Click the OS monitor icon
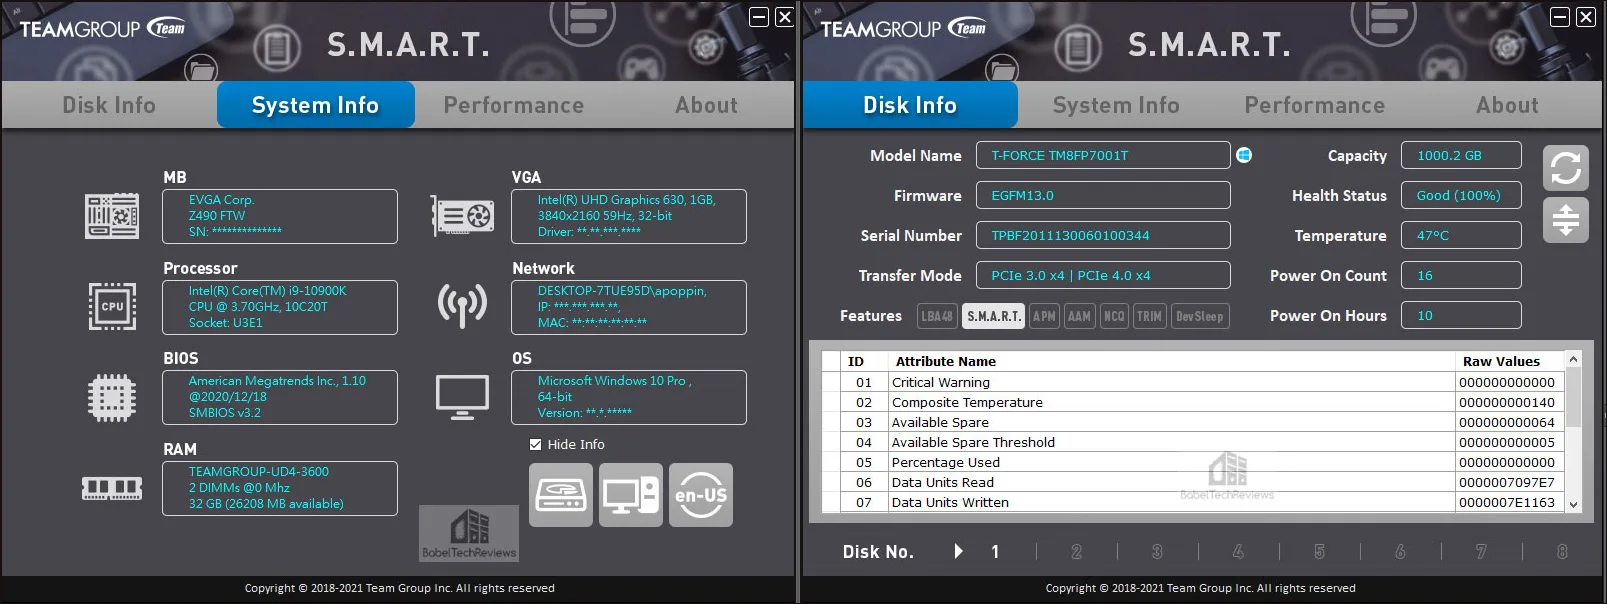 coord(462,397)
